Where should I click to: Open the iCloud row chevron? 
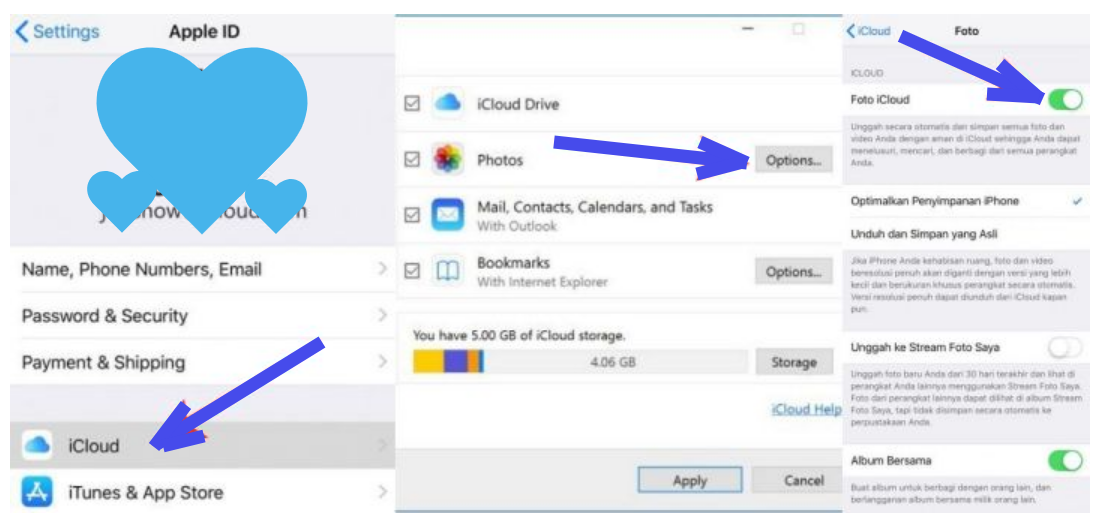[x=382, y=445]
